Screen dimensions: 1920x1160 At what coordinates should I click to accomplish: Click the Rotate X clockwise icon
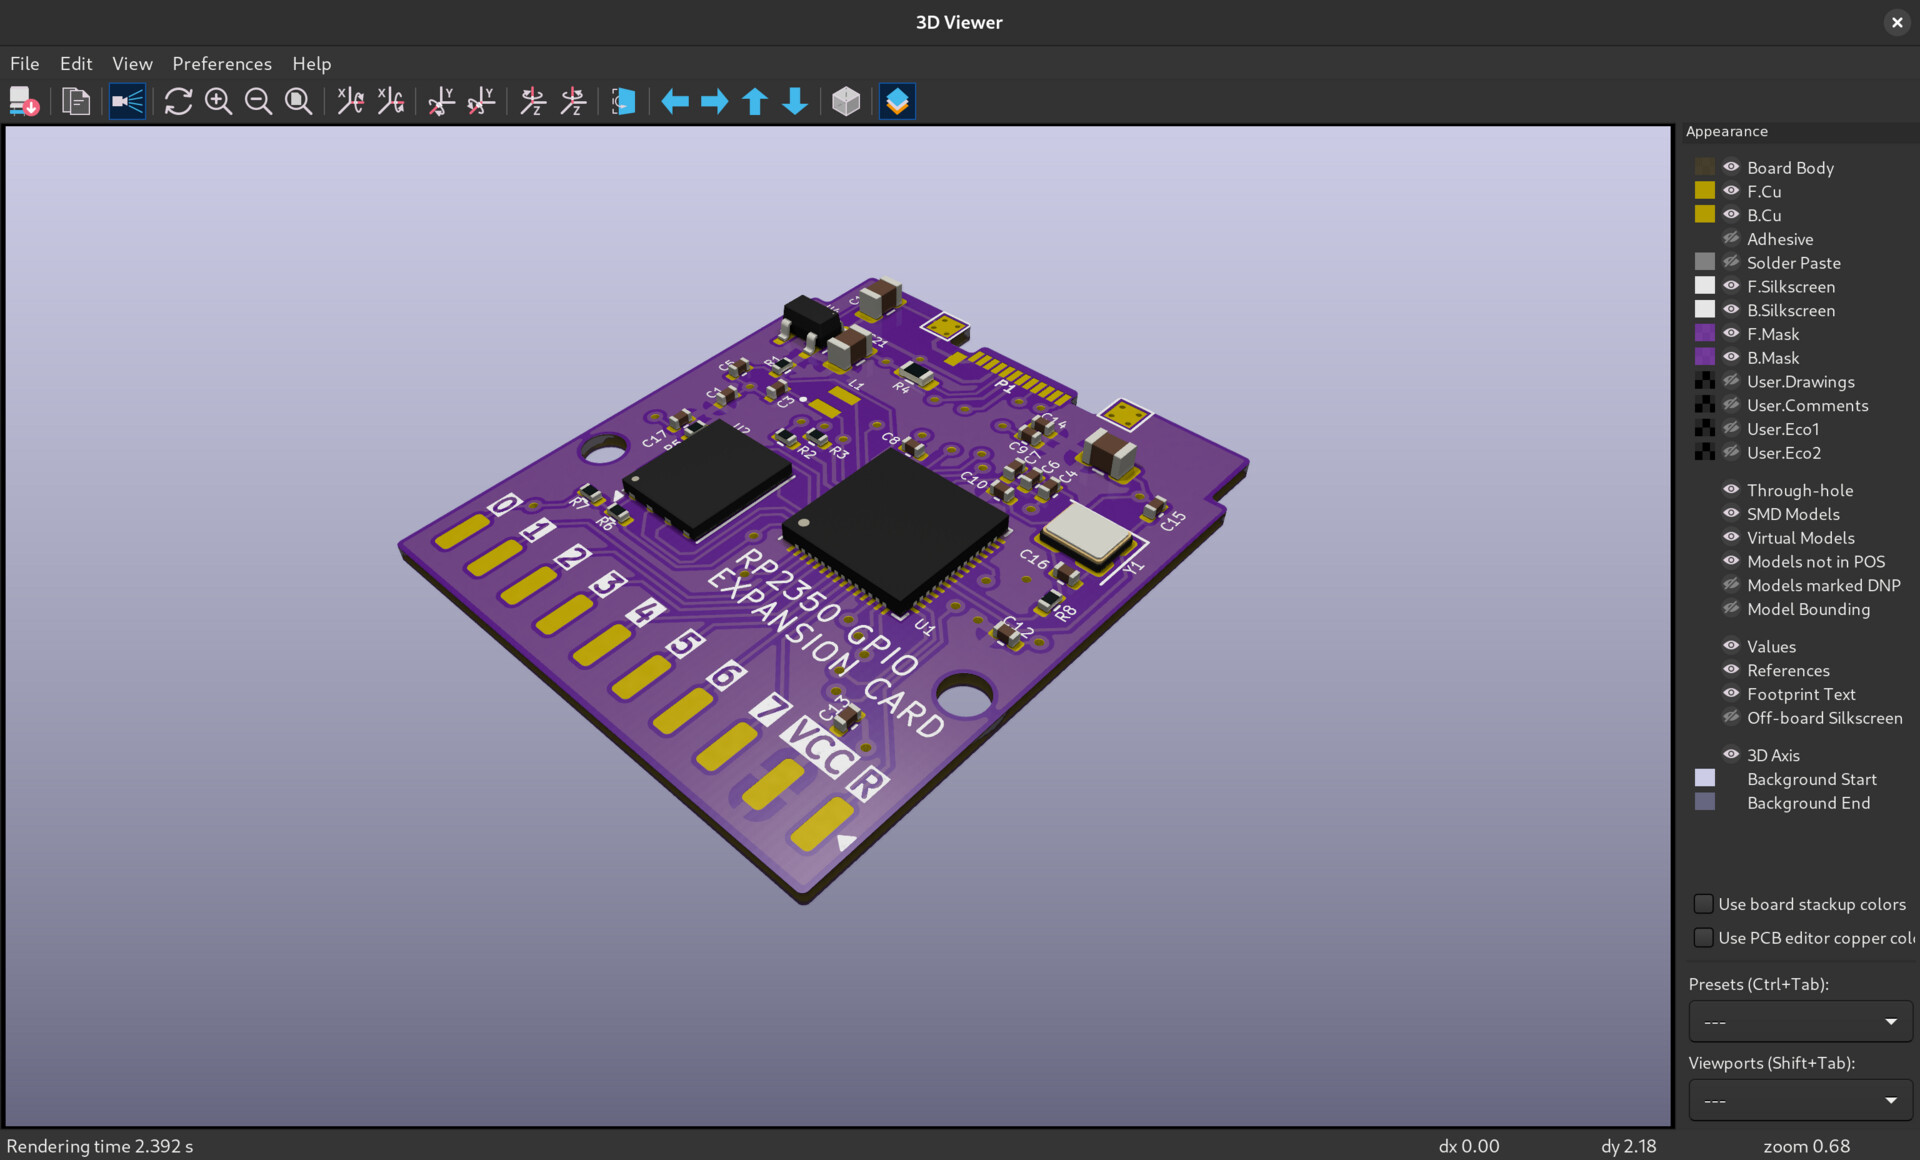[350, 101]
